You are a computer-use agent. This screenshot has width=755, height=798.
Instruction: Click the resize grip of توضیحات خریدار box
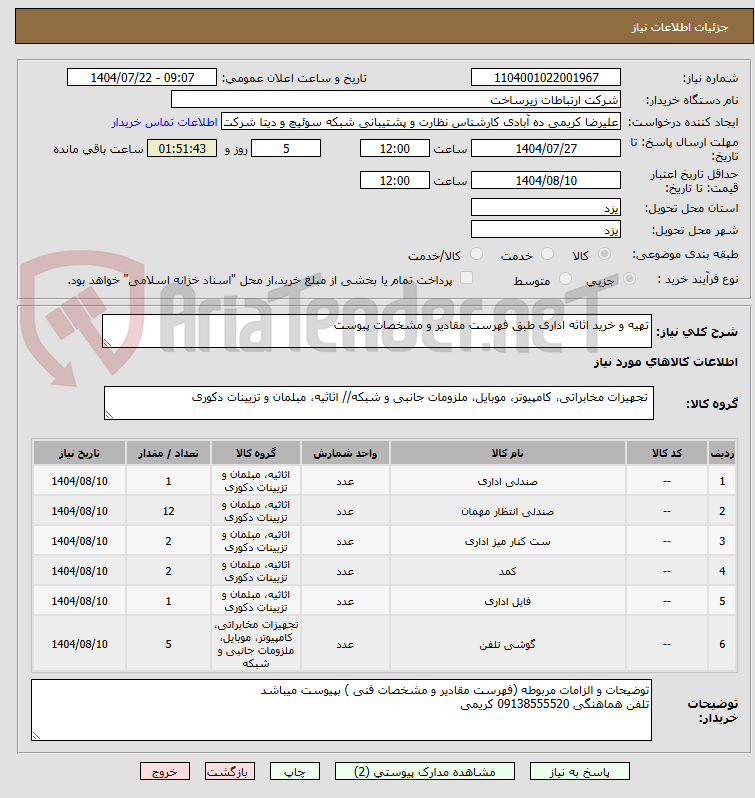click(36, 735)
